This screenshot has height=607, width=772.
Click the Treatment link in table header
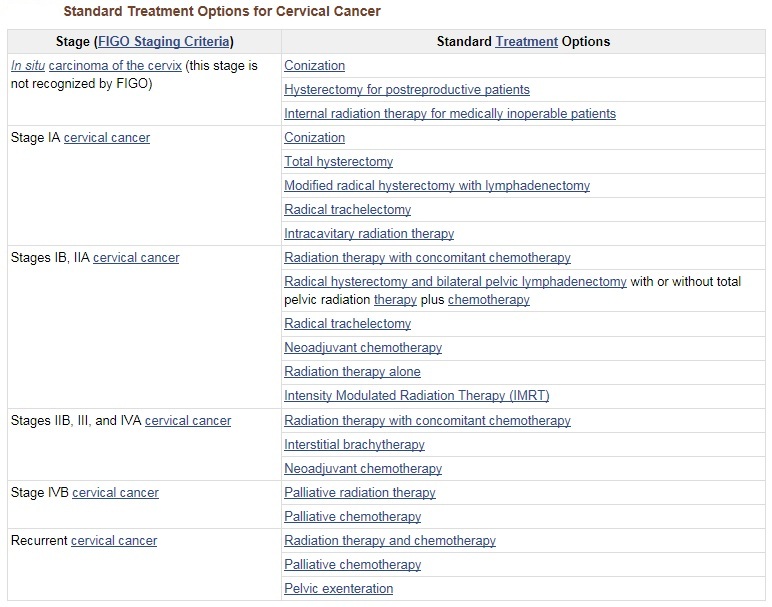[526, 41]
